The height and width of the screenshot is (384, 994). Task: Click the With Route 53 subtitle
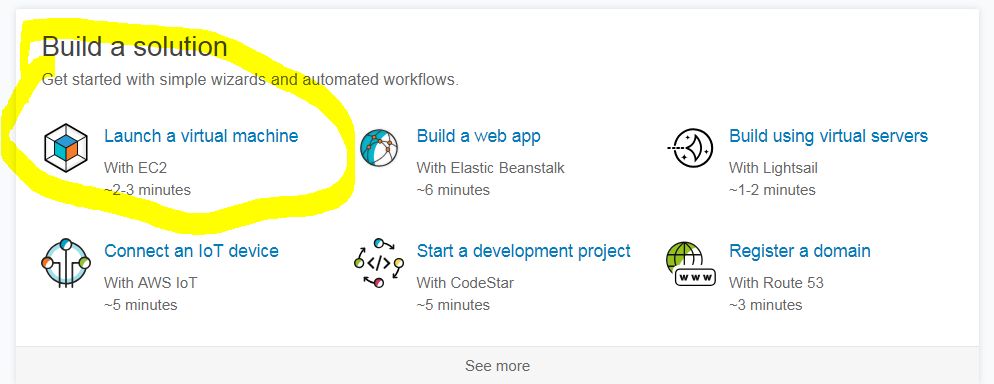click(776, 283)
